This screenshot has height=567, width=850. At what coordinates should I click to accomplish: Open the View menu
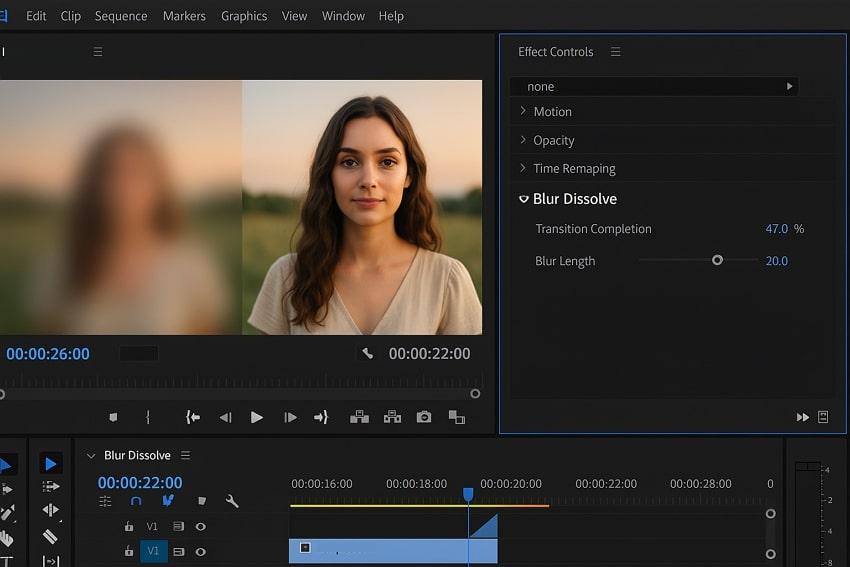click(x=294, y=16)
